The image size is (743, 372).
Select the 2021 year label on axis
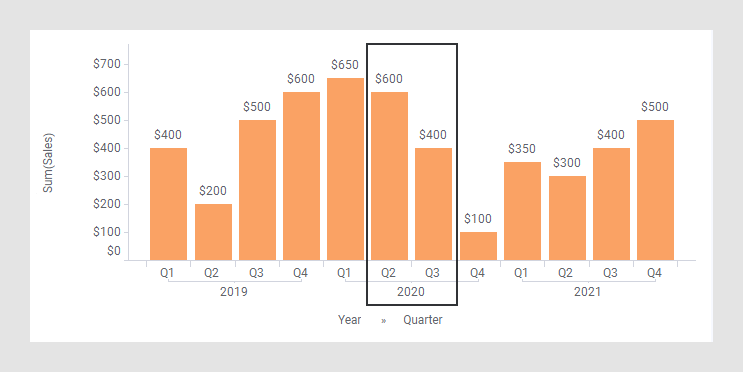[588, 291]
